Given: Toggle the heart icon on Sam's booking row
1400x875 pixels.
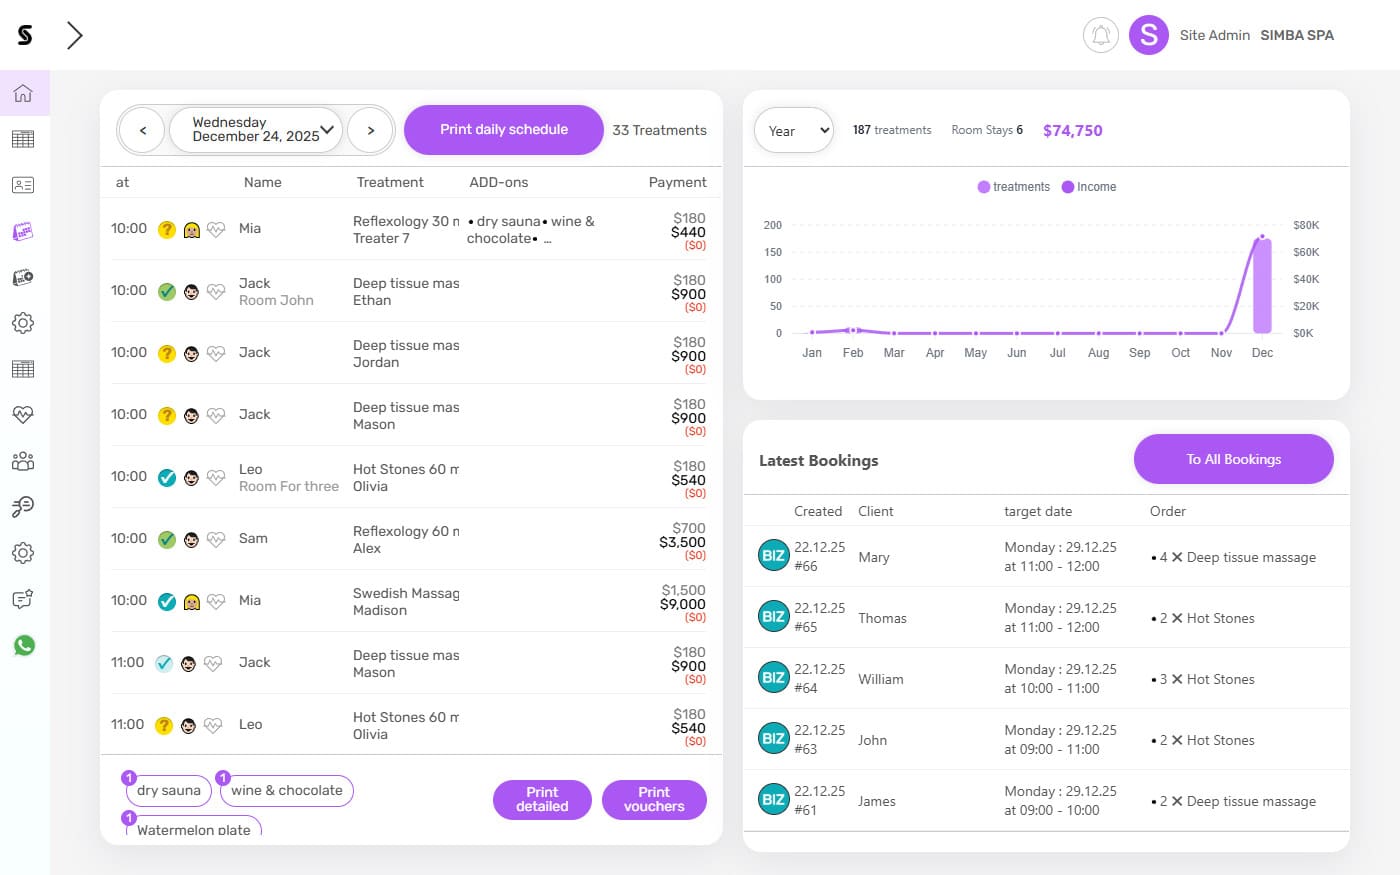Looking at the screenshot, I should 215,539.
